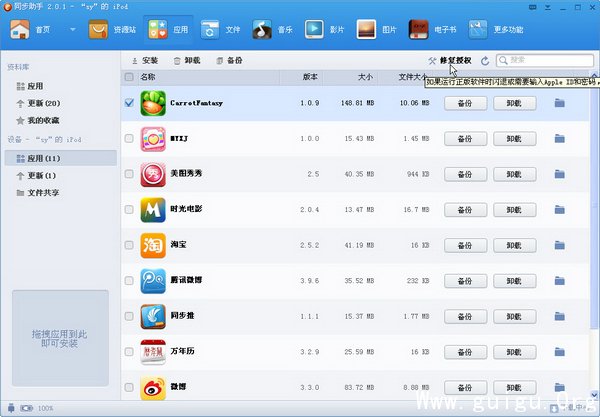This screenshot has width=600, height=417.
Task: Check the 美图秀秀 checkbox
Action: (x=129, y=174)
